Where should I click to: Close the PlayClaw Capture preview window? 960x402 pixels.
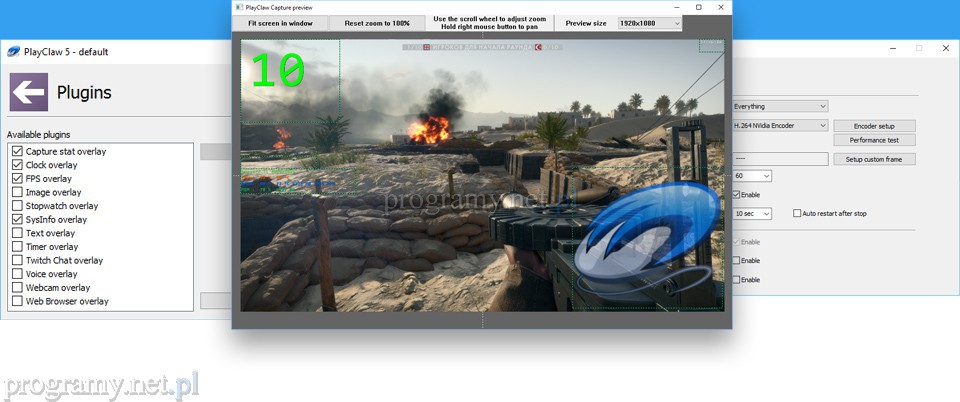click(722, 7)
